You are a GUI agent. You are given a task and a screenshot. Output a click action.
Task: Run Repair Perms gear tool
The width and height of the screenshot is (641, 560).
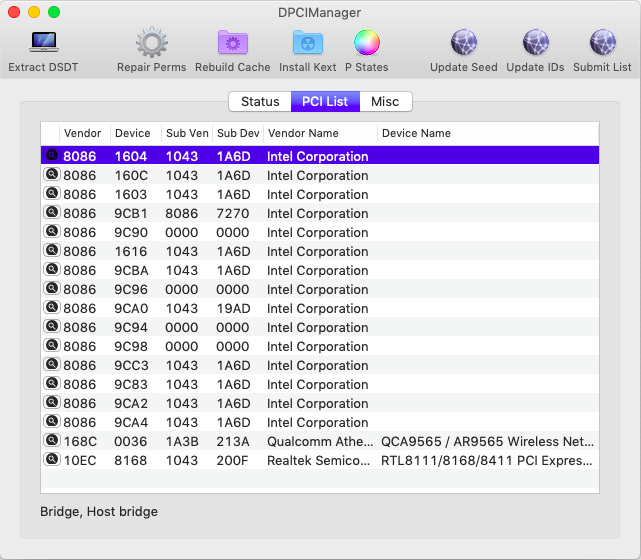(152, 42)
